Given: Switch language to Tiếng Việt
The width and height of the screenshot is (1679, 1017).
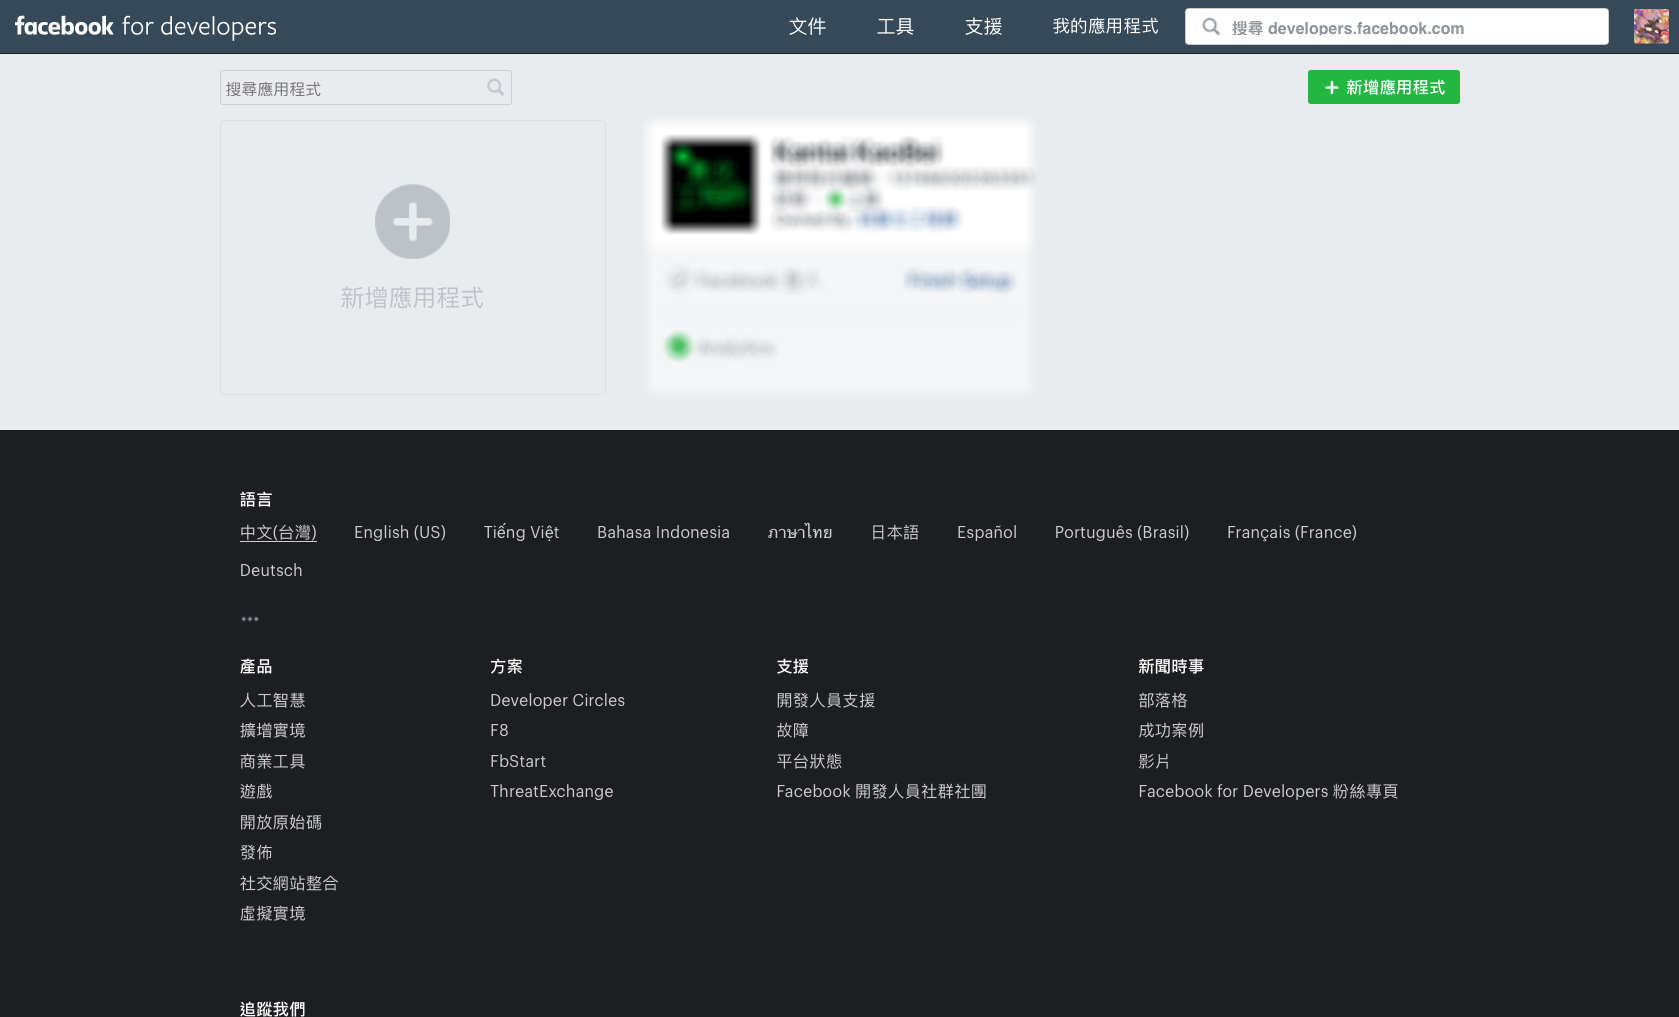Looking at the screenshot, I should tap(521, 532).
